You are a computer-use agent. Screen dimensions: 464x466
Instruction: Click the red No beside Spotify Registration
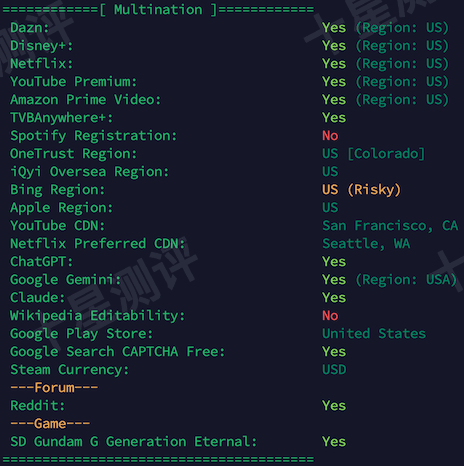pos(330,136)
